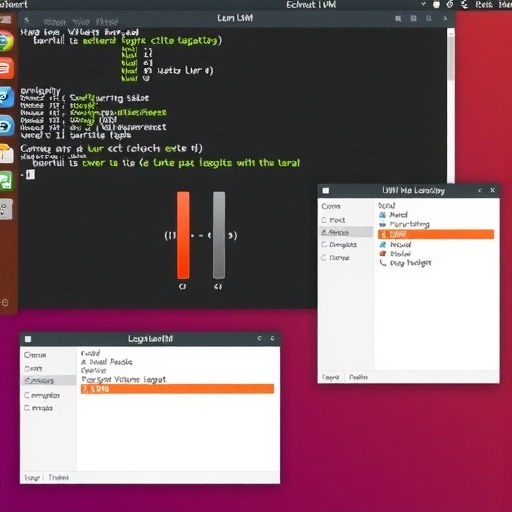The height and width of the screenshot is (512, 512).
Task: Open the Chrome browser from the dock
Action: (6, 41)
